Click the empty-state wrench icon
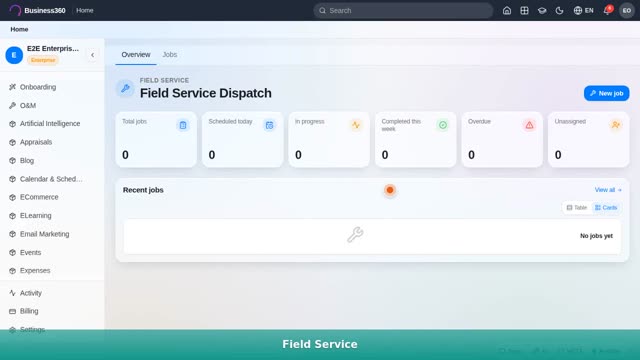The image size is (640, 360). [x=355, y=235]
